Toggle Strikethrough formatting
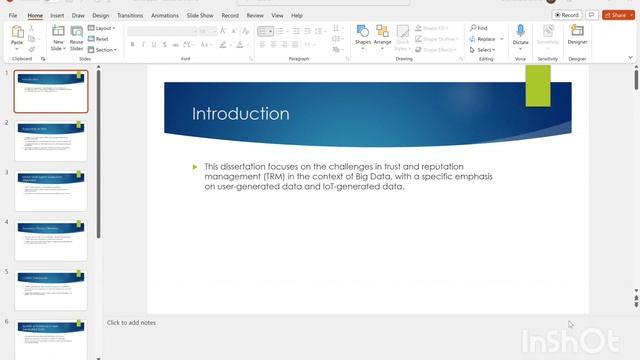This screenshot has height=360, width=640. [x=176, y=44]
